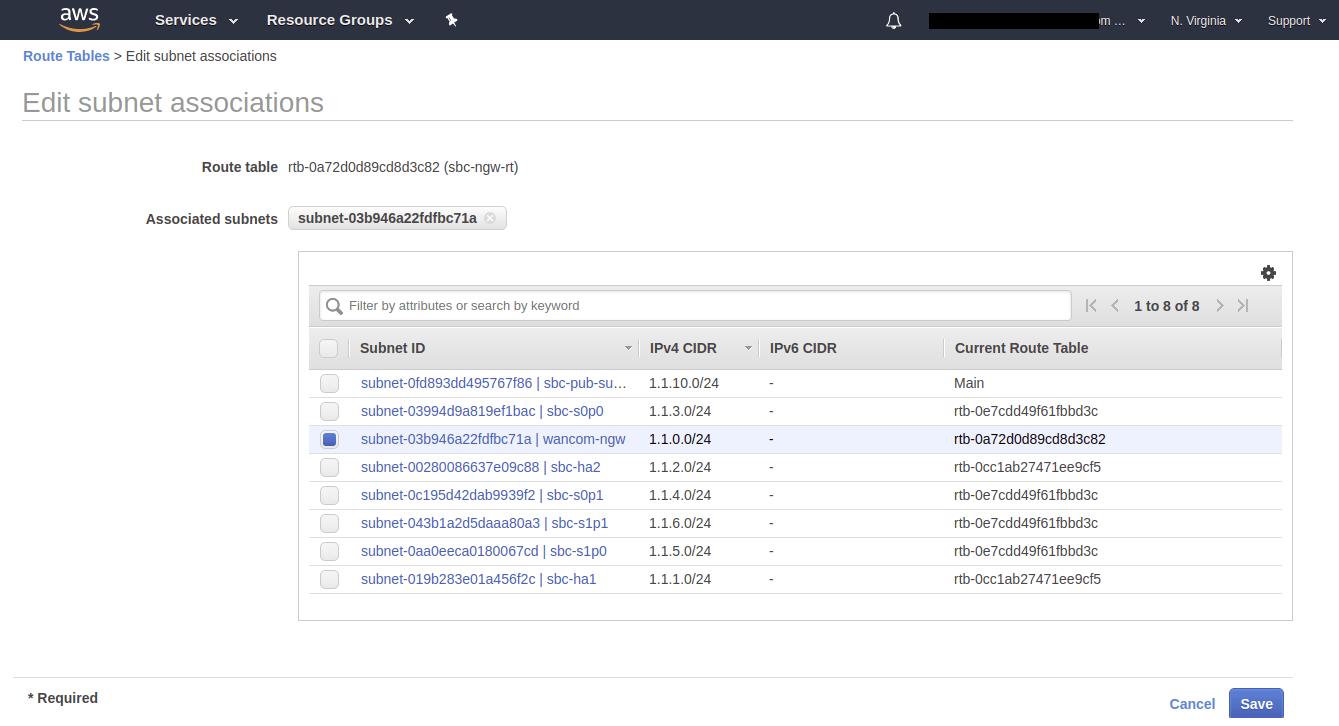Check the sbc-pub-su subnet checkbox
Viewport: 1339px width, 726px height.
(x=329, y=383)
